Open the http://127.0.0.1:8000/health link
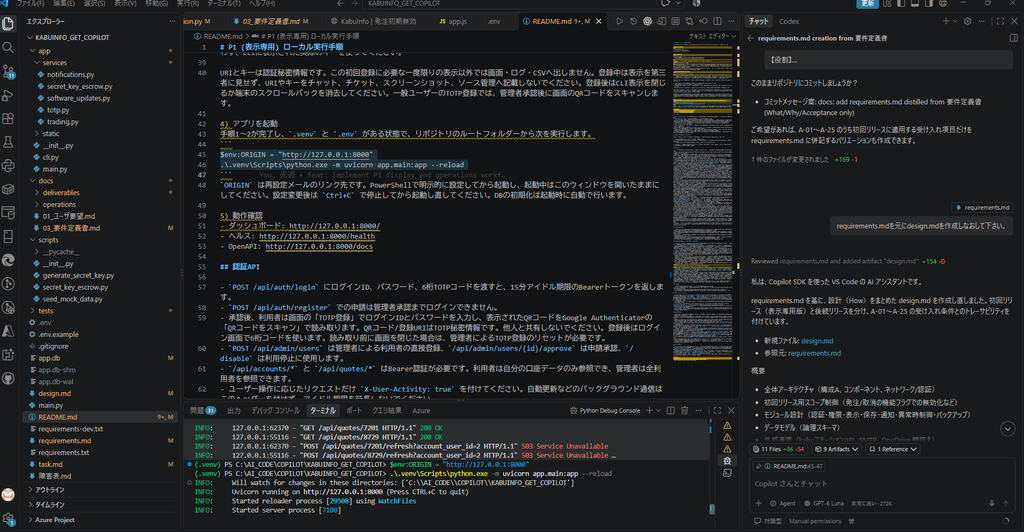 click(317, 236)
